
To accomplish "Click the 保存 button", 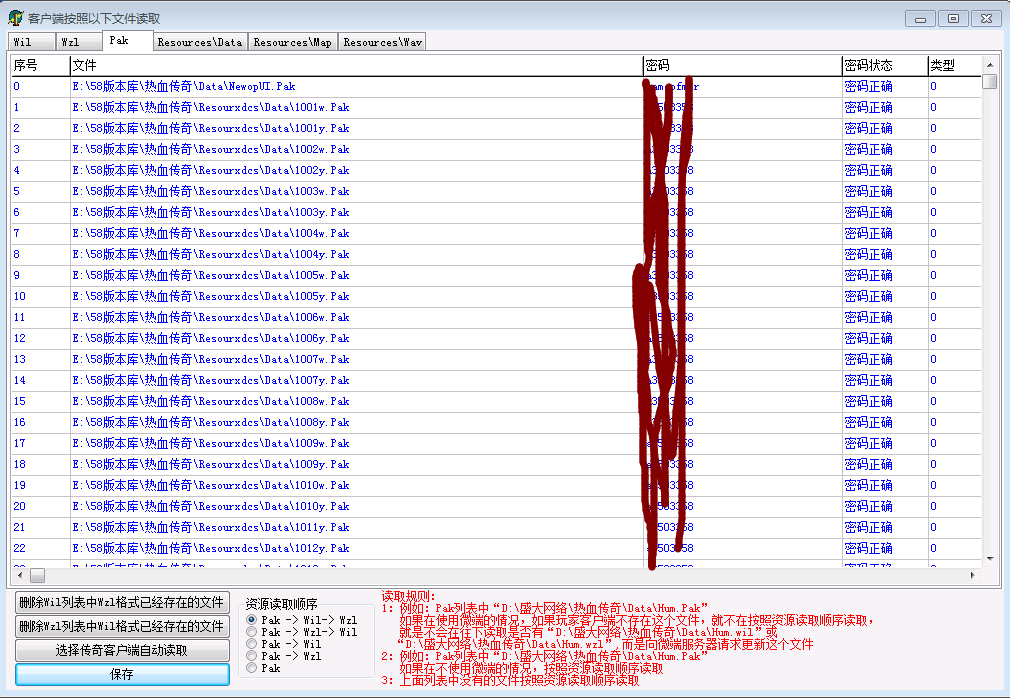I will click(122, 674).
